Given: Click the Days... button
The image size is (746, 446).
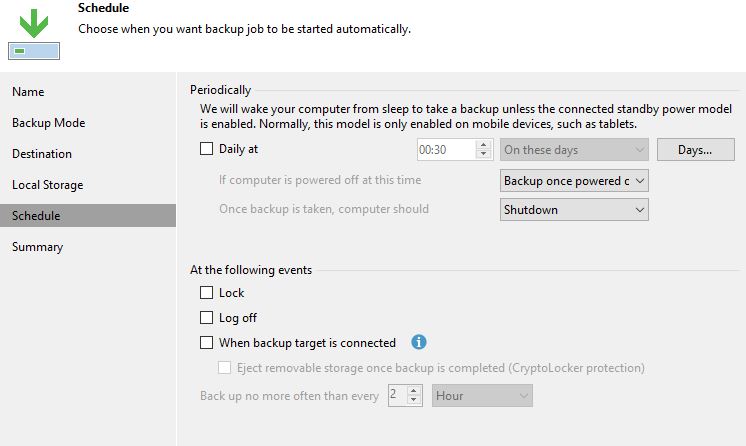Looking at the screenshot, I should (x=695, y=150).
